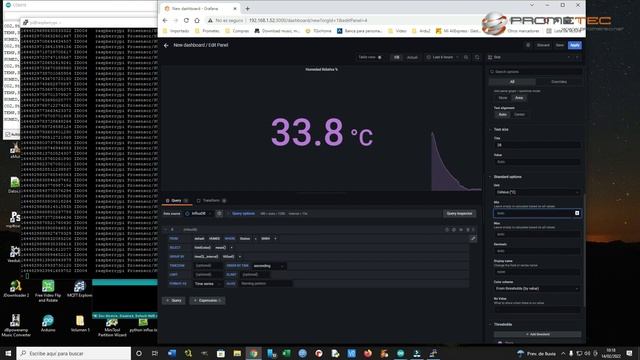The width and height of the screenshot is (640, 360).
Task: Add a GROUP BY clause with plus
Action: pyautogui.click(x=240, y=257)
